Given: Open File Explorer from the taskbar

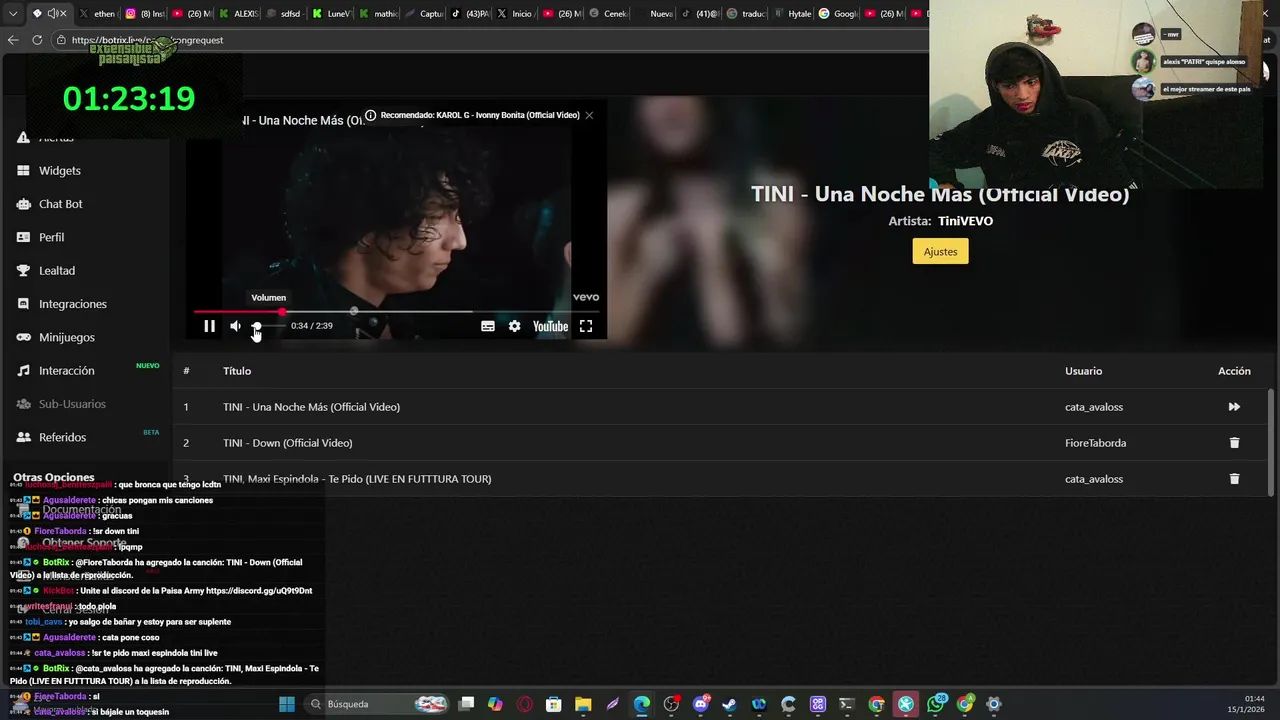Looking at the screenshot, I should [583, 704].
